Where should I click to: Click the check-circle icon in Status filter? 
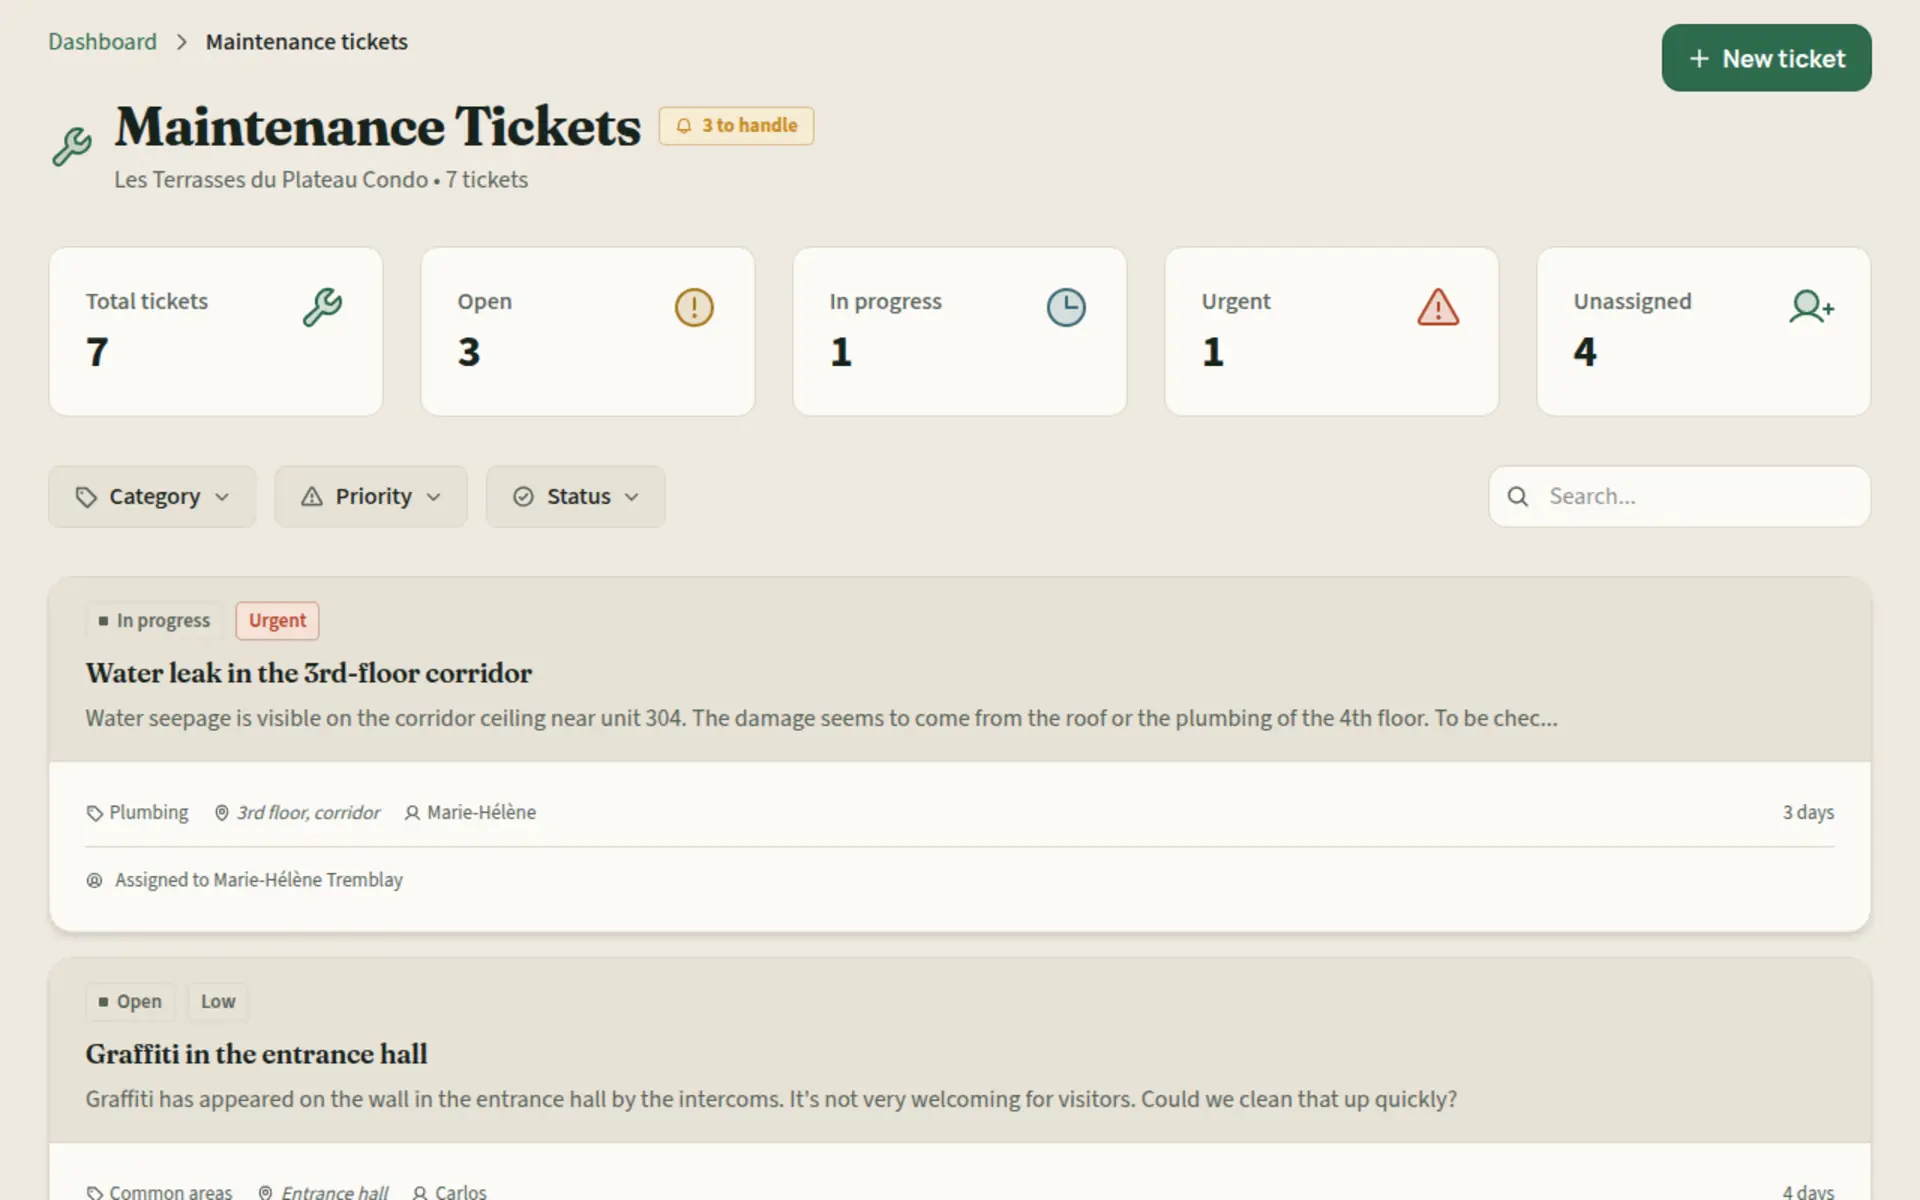[523, 497]
